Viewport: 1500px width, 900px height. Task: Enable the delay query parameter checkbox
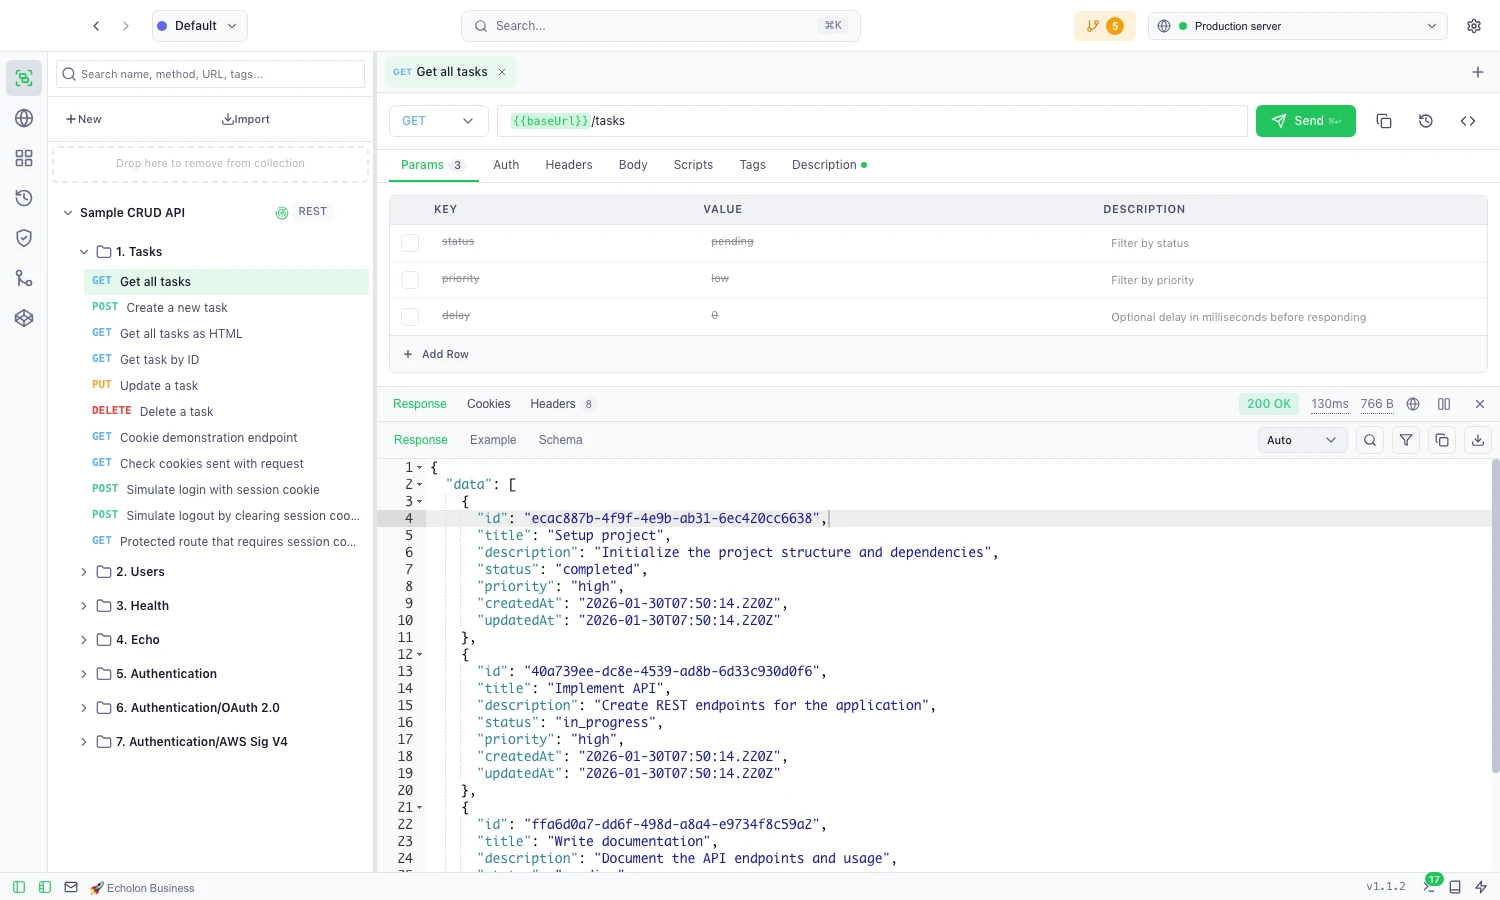[410, 317]
